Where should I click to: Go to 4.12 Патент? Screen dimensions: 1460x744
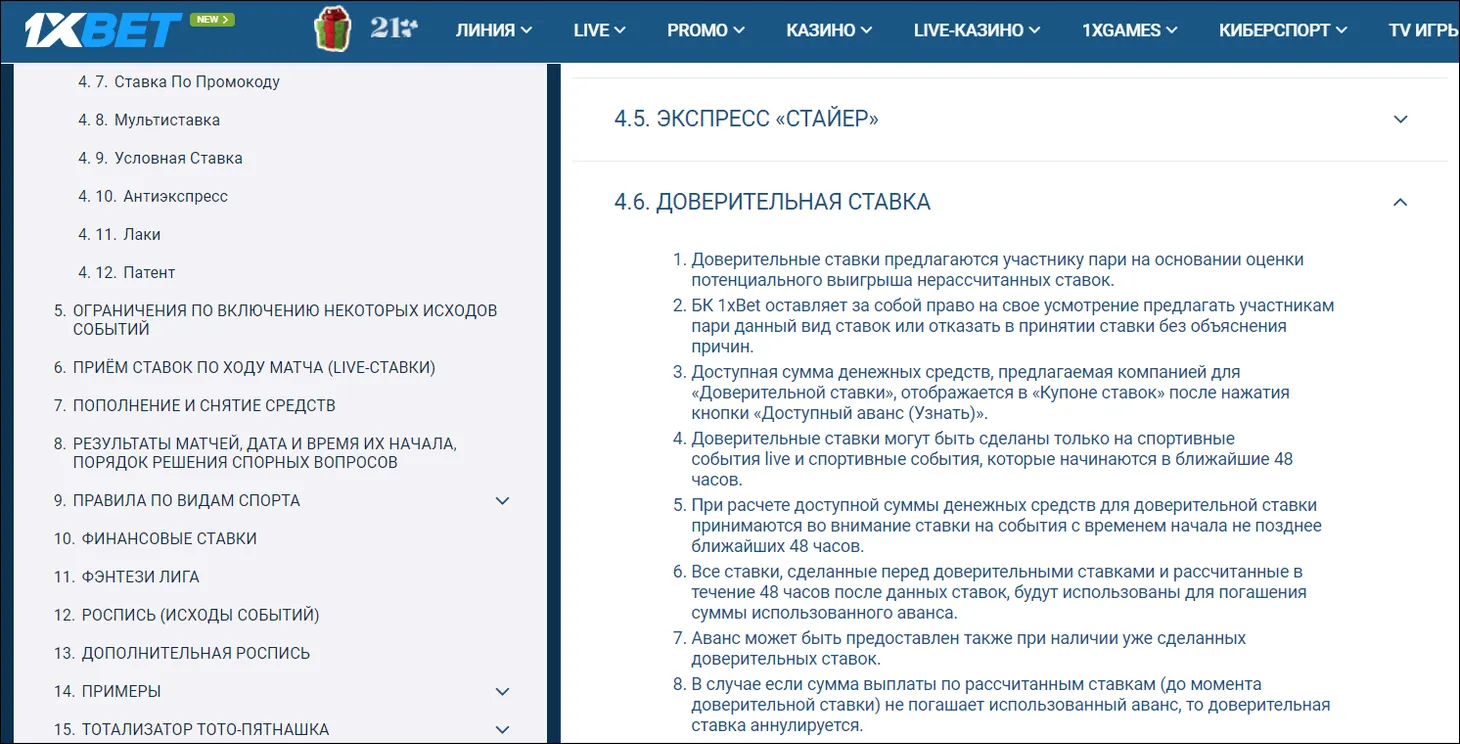(x=126, y=272)
